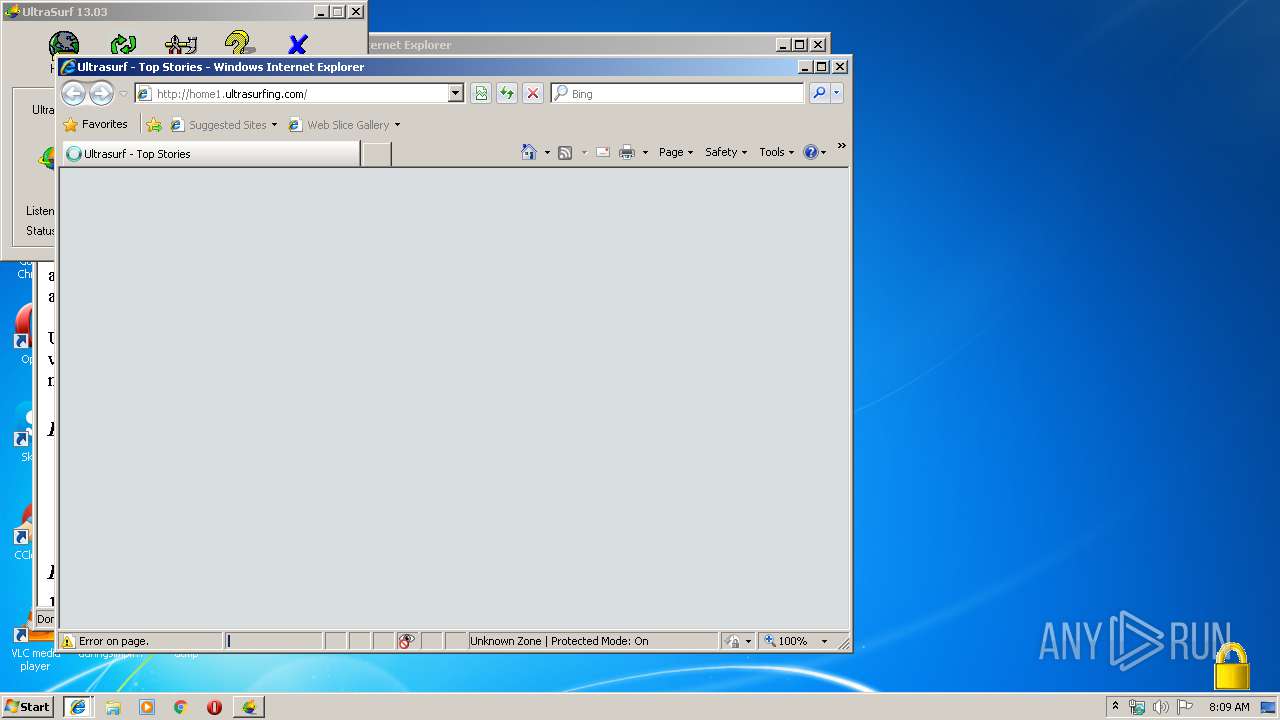1280x720 pixels.
Task: Open the Page menu
Action: click(676, 152)
